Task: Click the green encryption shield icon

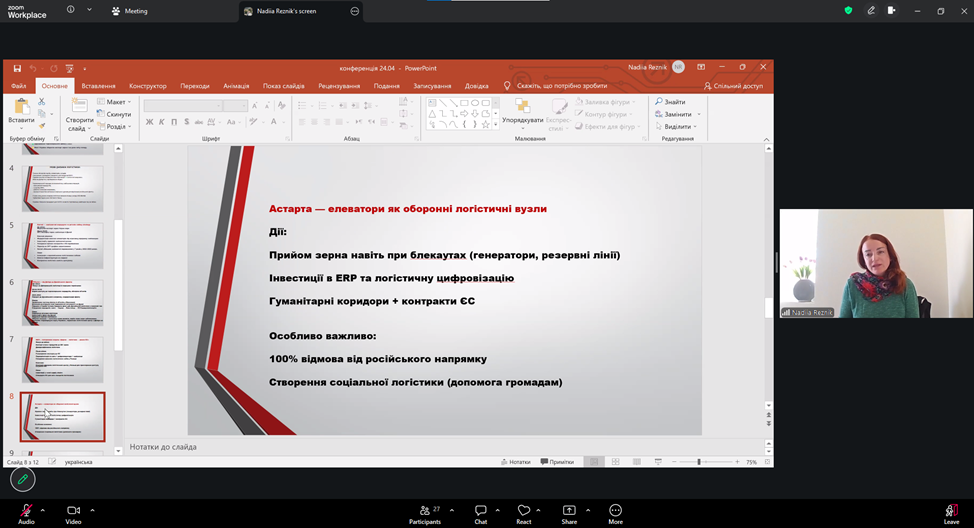Action: (x=848, y=10)
